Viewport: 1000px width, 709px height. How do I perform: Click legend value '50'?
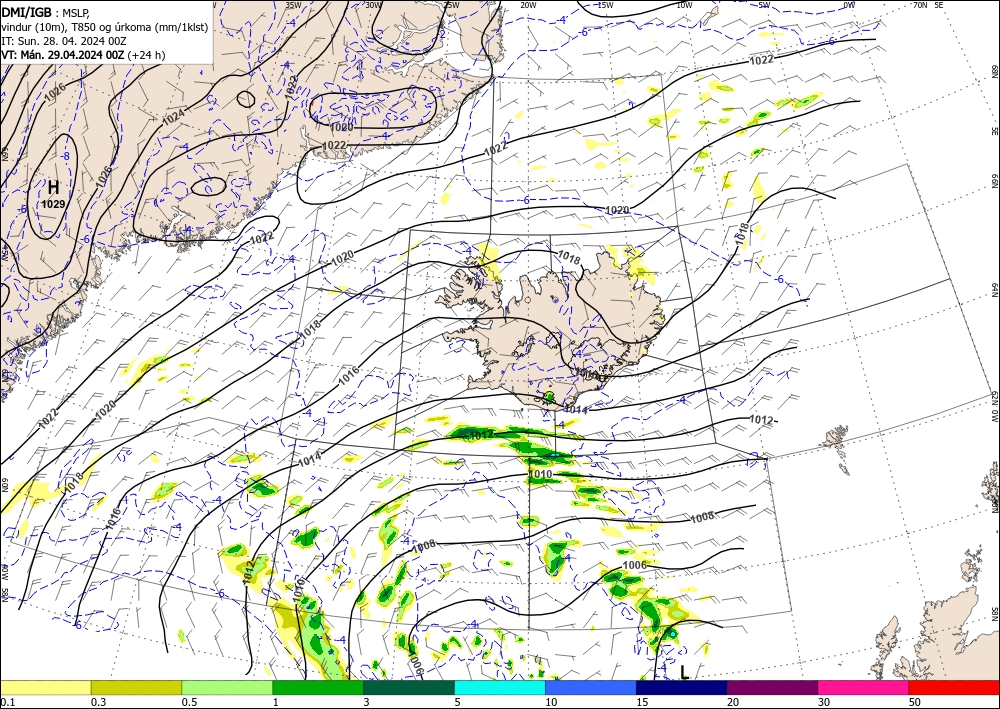[915, 702]
